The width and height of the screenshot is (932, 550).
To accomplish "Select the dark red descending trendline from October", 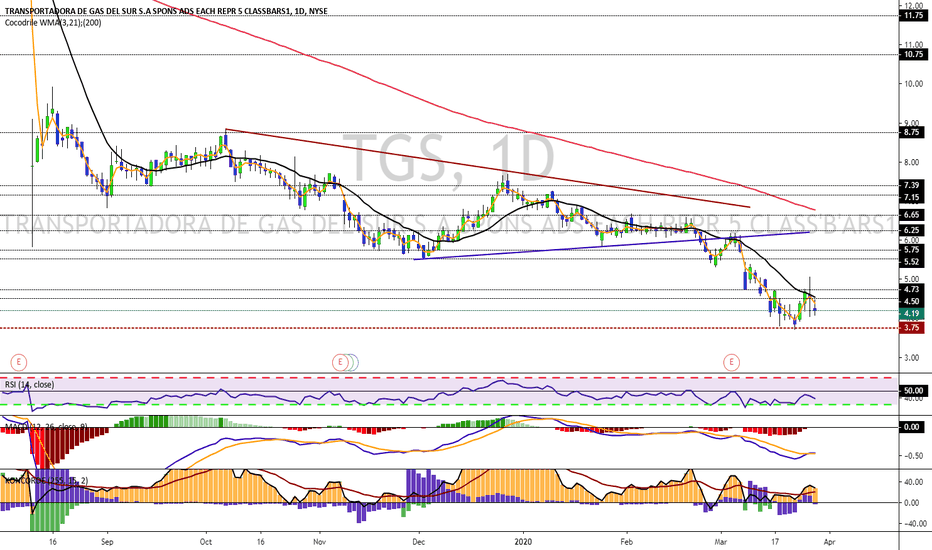I will [x=487, y=168].
